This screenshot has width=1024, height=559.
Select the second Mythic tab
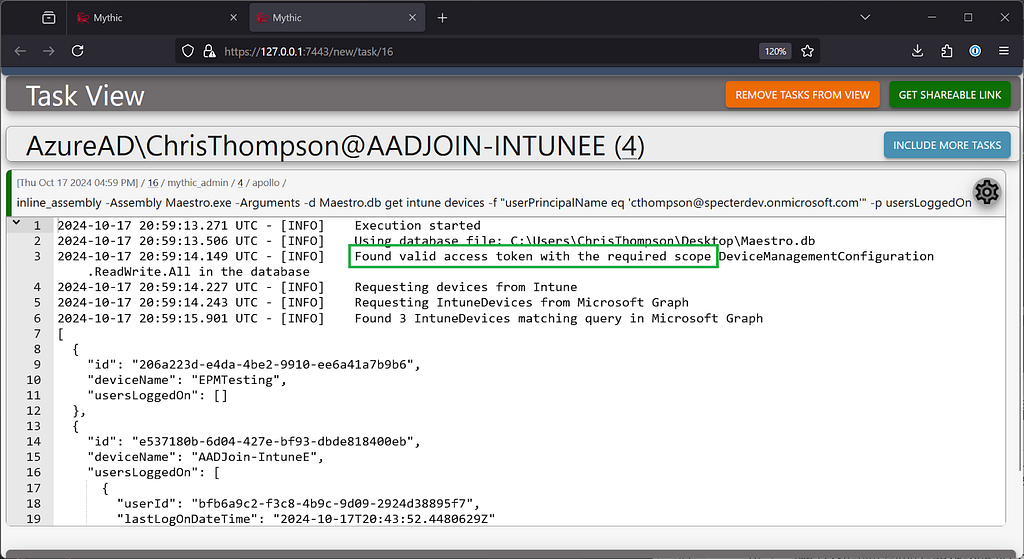point(337,18)
